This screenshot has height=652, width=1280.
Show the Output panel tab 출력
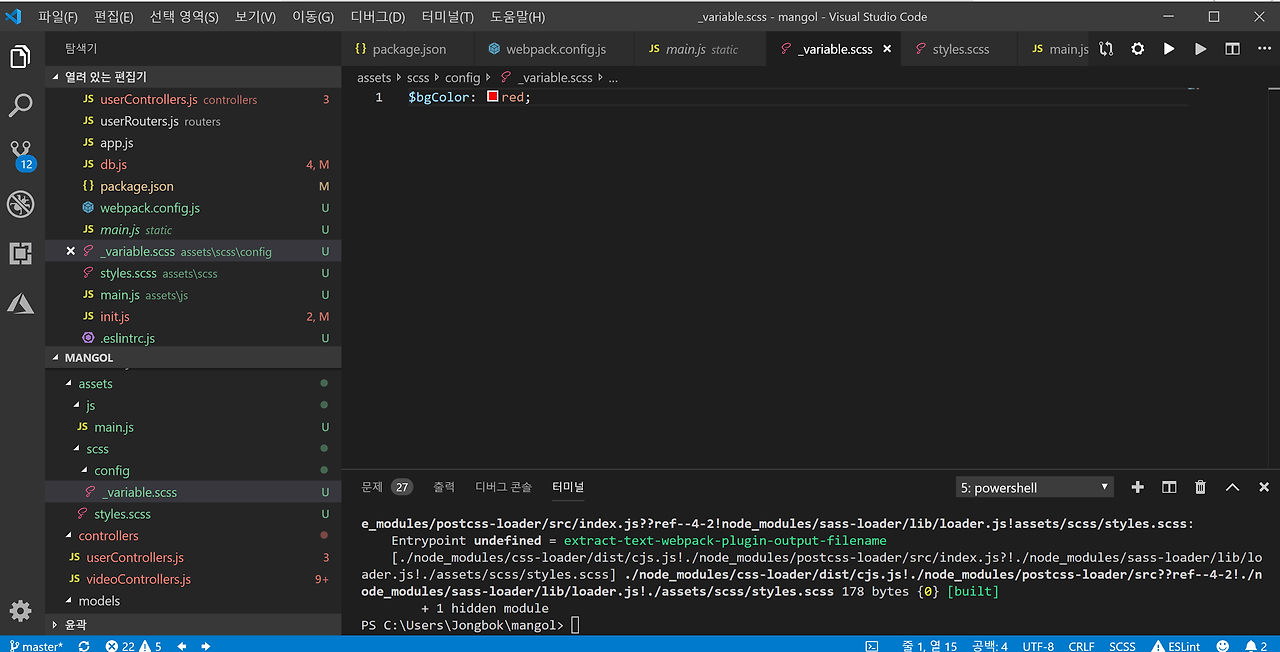pyautogui.click(x=444, y=487)
